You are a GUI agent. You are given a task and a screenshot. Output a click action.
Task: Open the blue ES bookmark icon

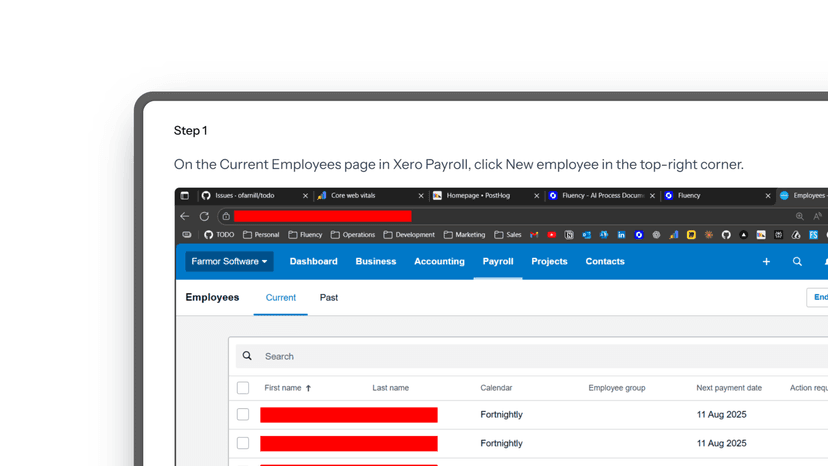tap(813, 235)
